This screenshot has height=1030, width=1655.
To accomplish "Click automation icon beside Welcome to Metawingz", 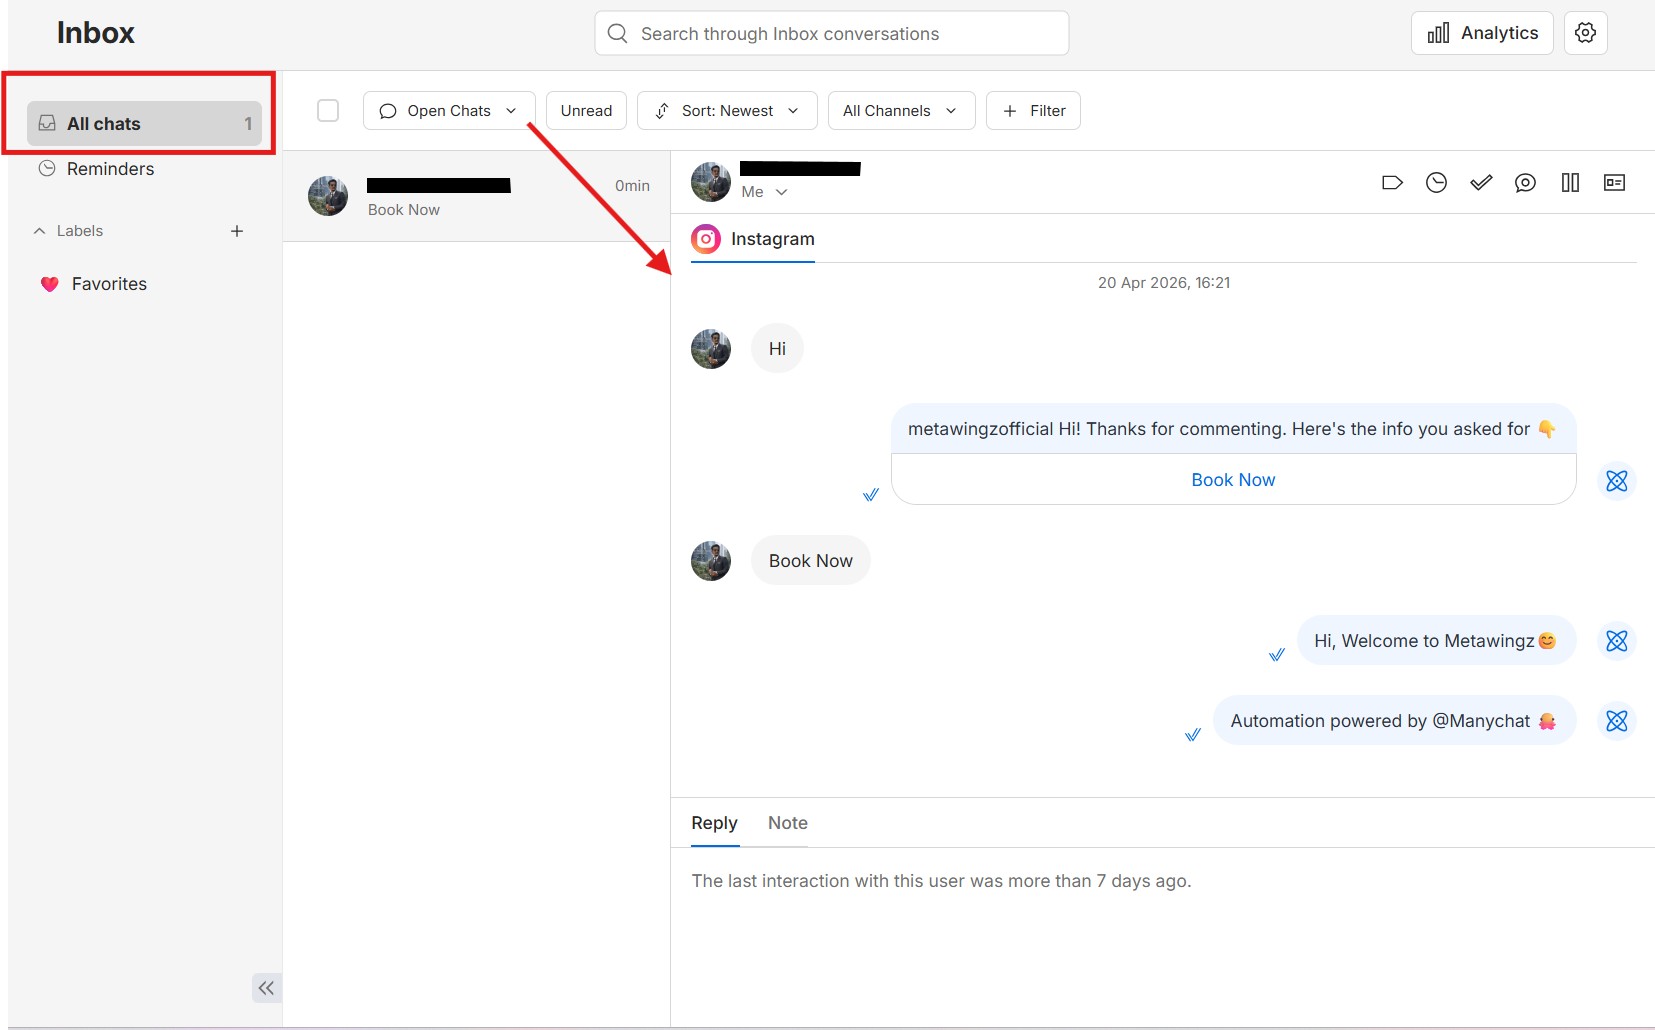I will click(1616, 641).
